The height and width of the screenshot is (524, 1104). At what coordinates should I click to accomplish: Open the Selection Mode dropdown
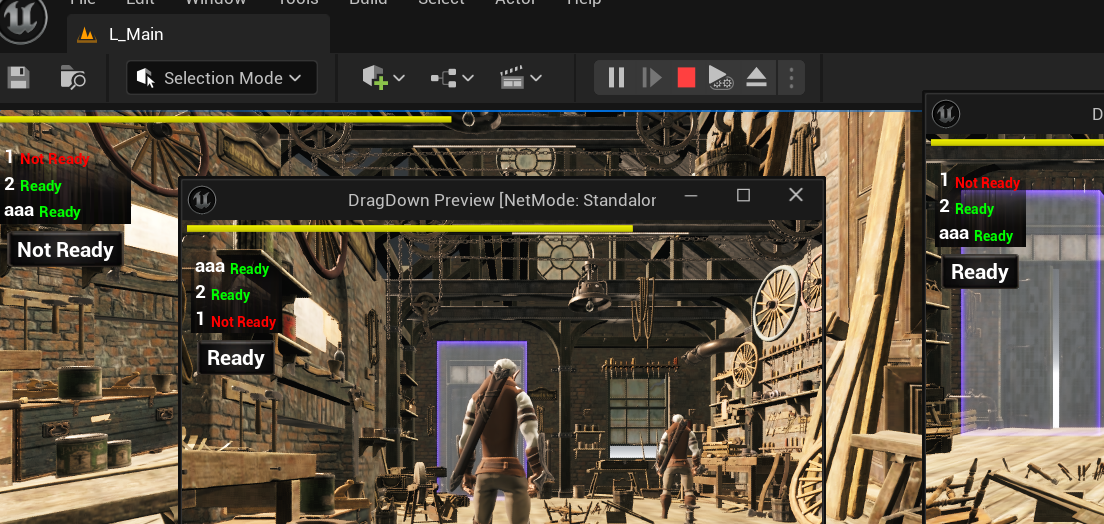(222, 77)
